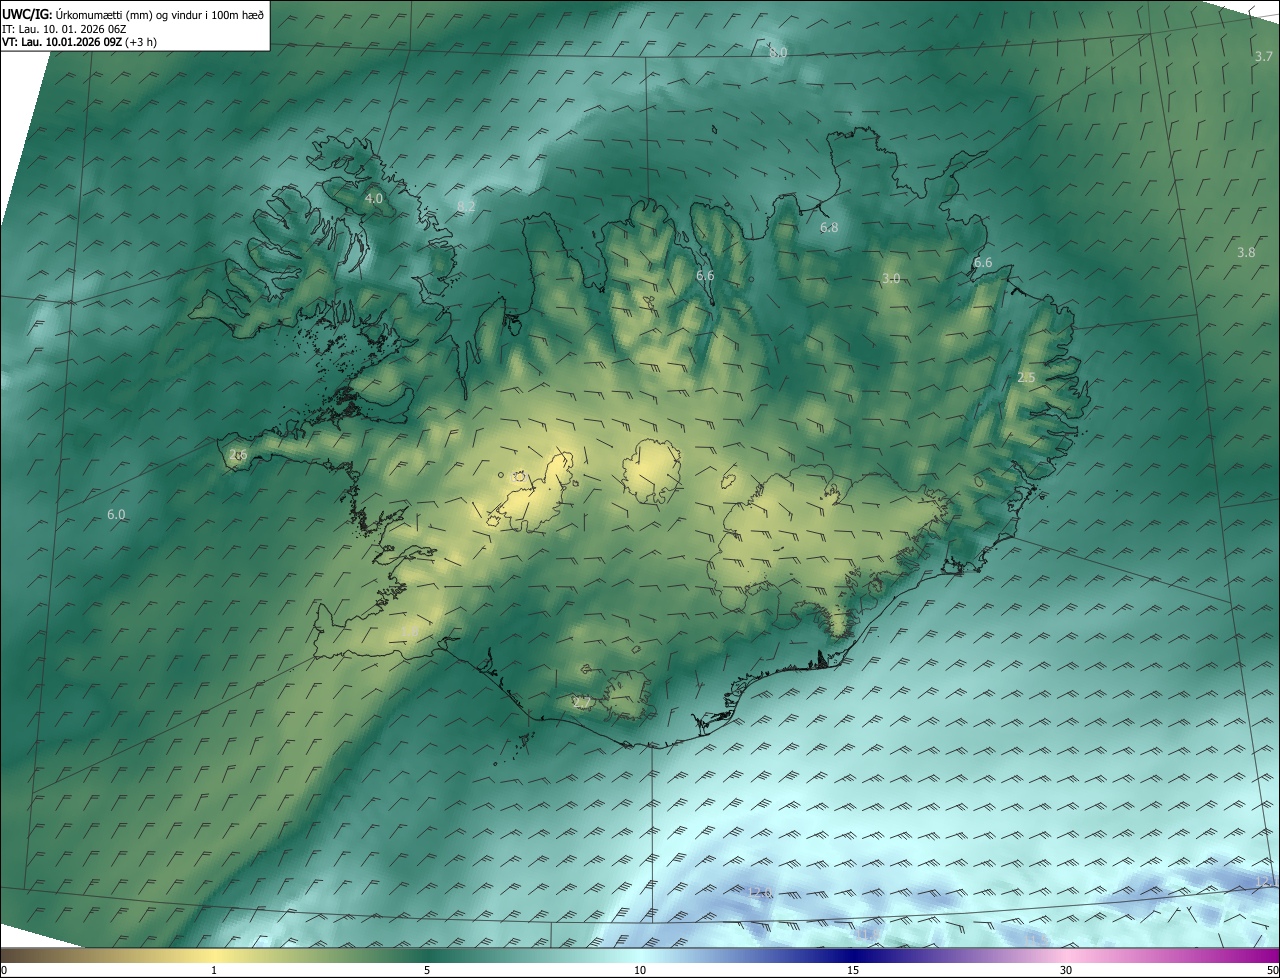
Task: Select the 3.0 value label in northeast
Action: tap(892, 278)
